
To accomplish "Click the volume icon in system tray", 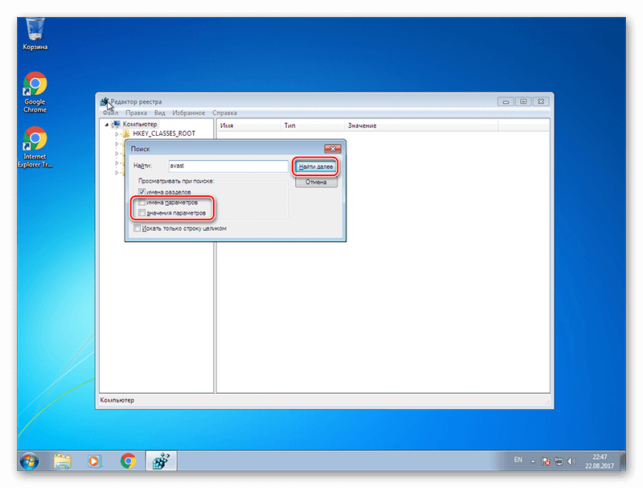I will click(x=572, y=462).
